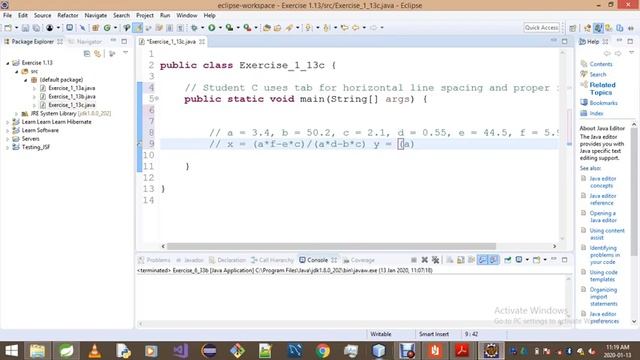Click the New Java Class icon
Image resolution: width=640 pixels, height=360 pixels.
107,28
